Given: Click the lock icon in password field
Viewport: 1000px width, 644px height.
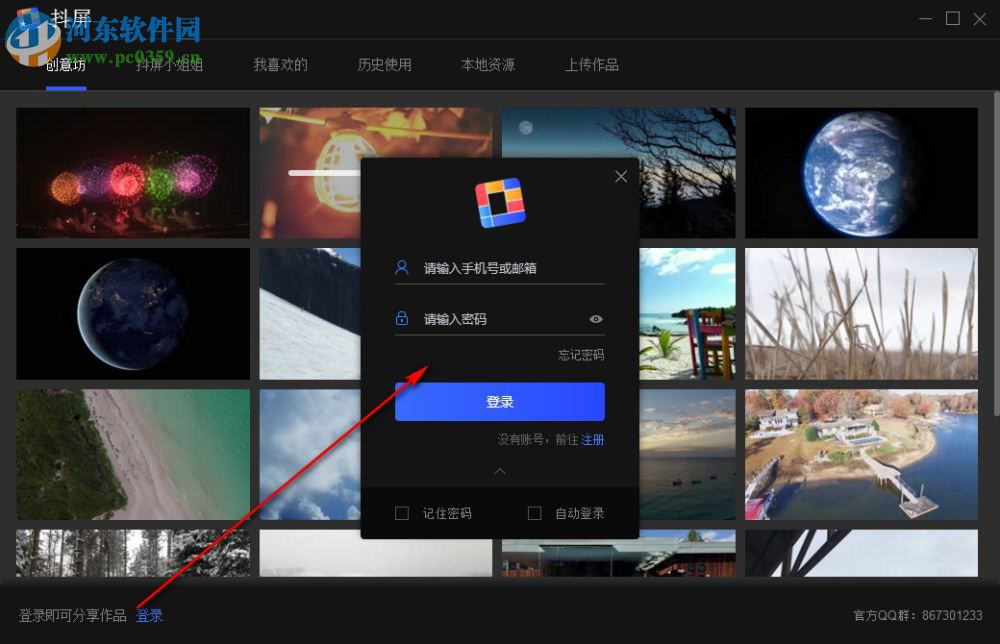Looking at the screenshot, I should coord(402,318).
